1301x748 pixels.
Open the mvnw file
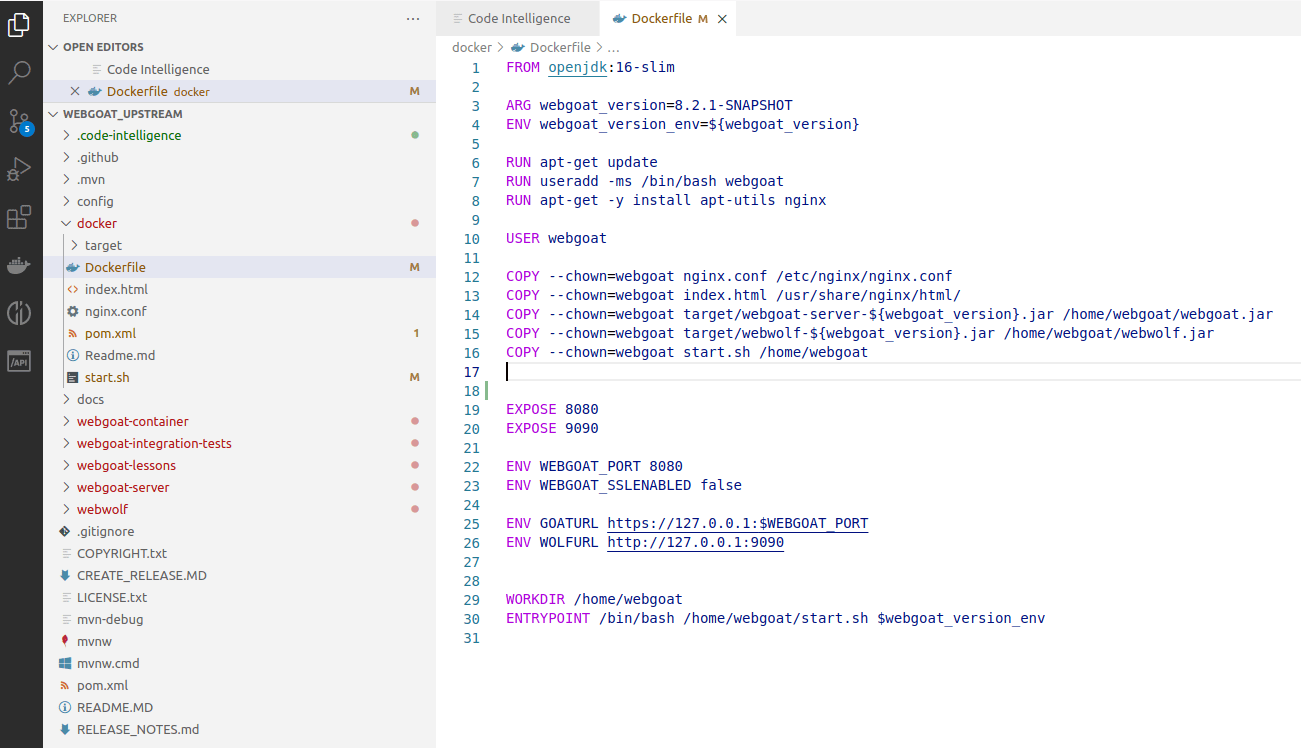click(x=239, y=641)
